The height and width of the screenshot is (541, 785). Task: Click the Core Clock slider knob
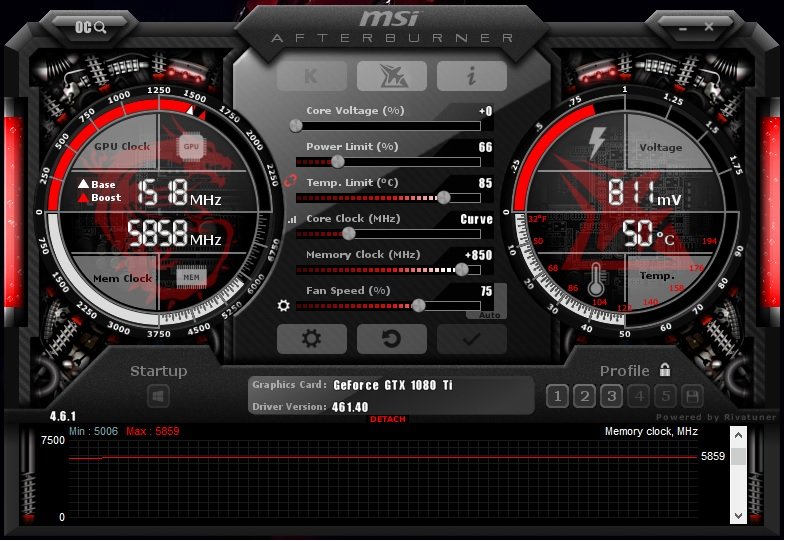click(348, 234)
